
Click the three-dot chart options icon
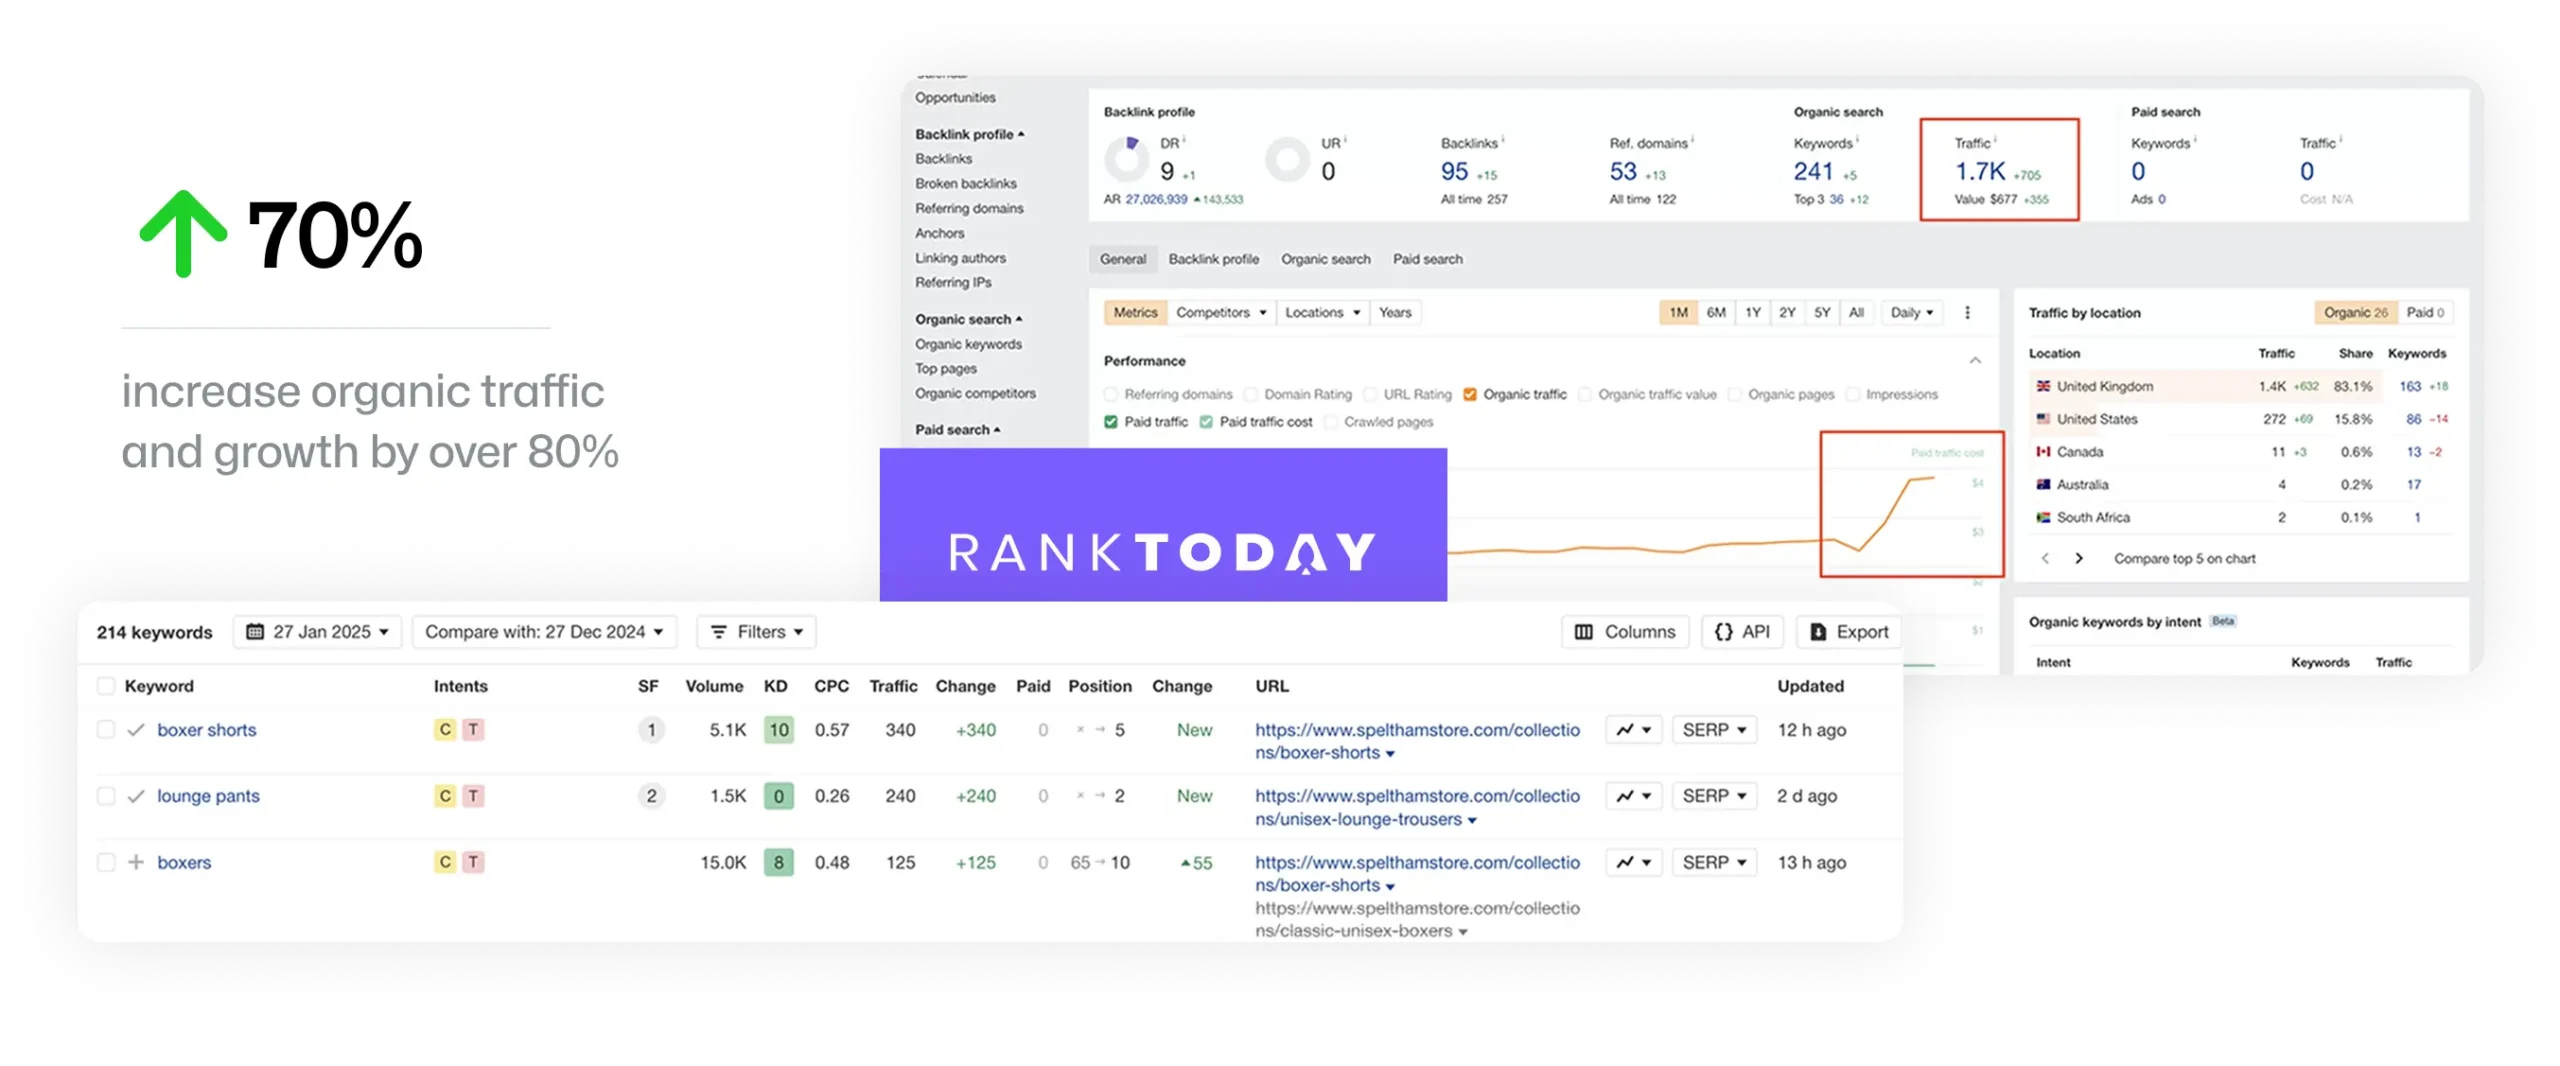(x=1967, y=313)
